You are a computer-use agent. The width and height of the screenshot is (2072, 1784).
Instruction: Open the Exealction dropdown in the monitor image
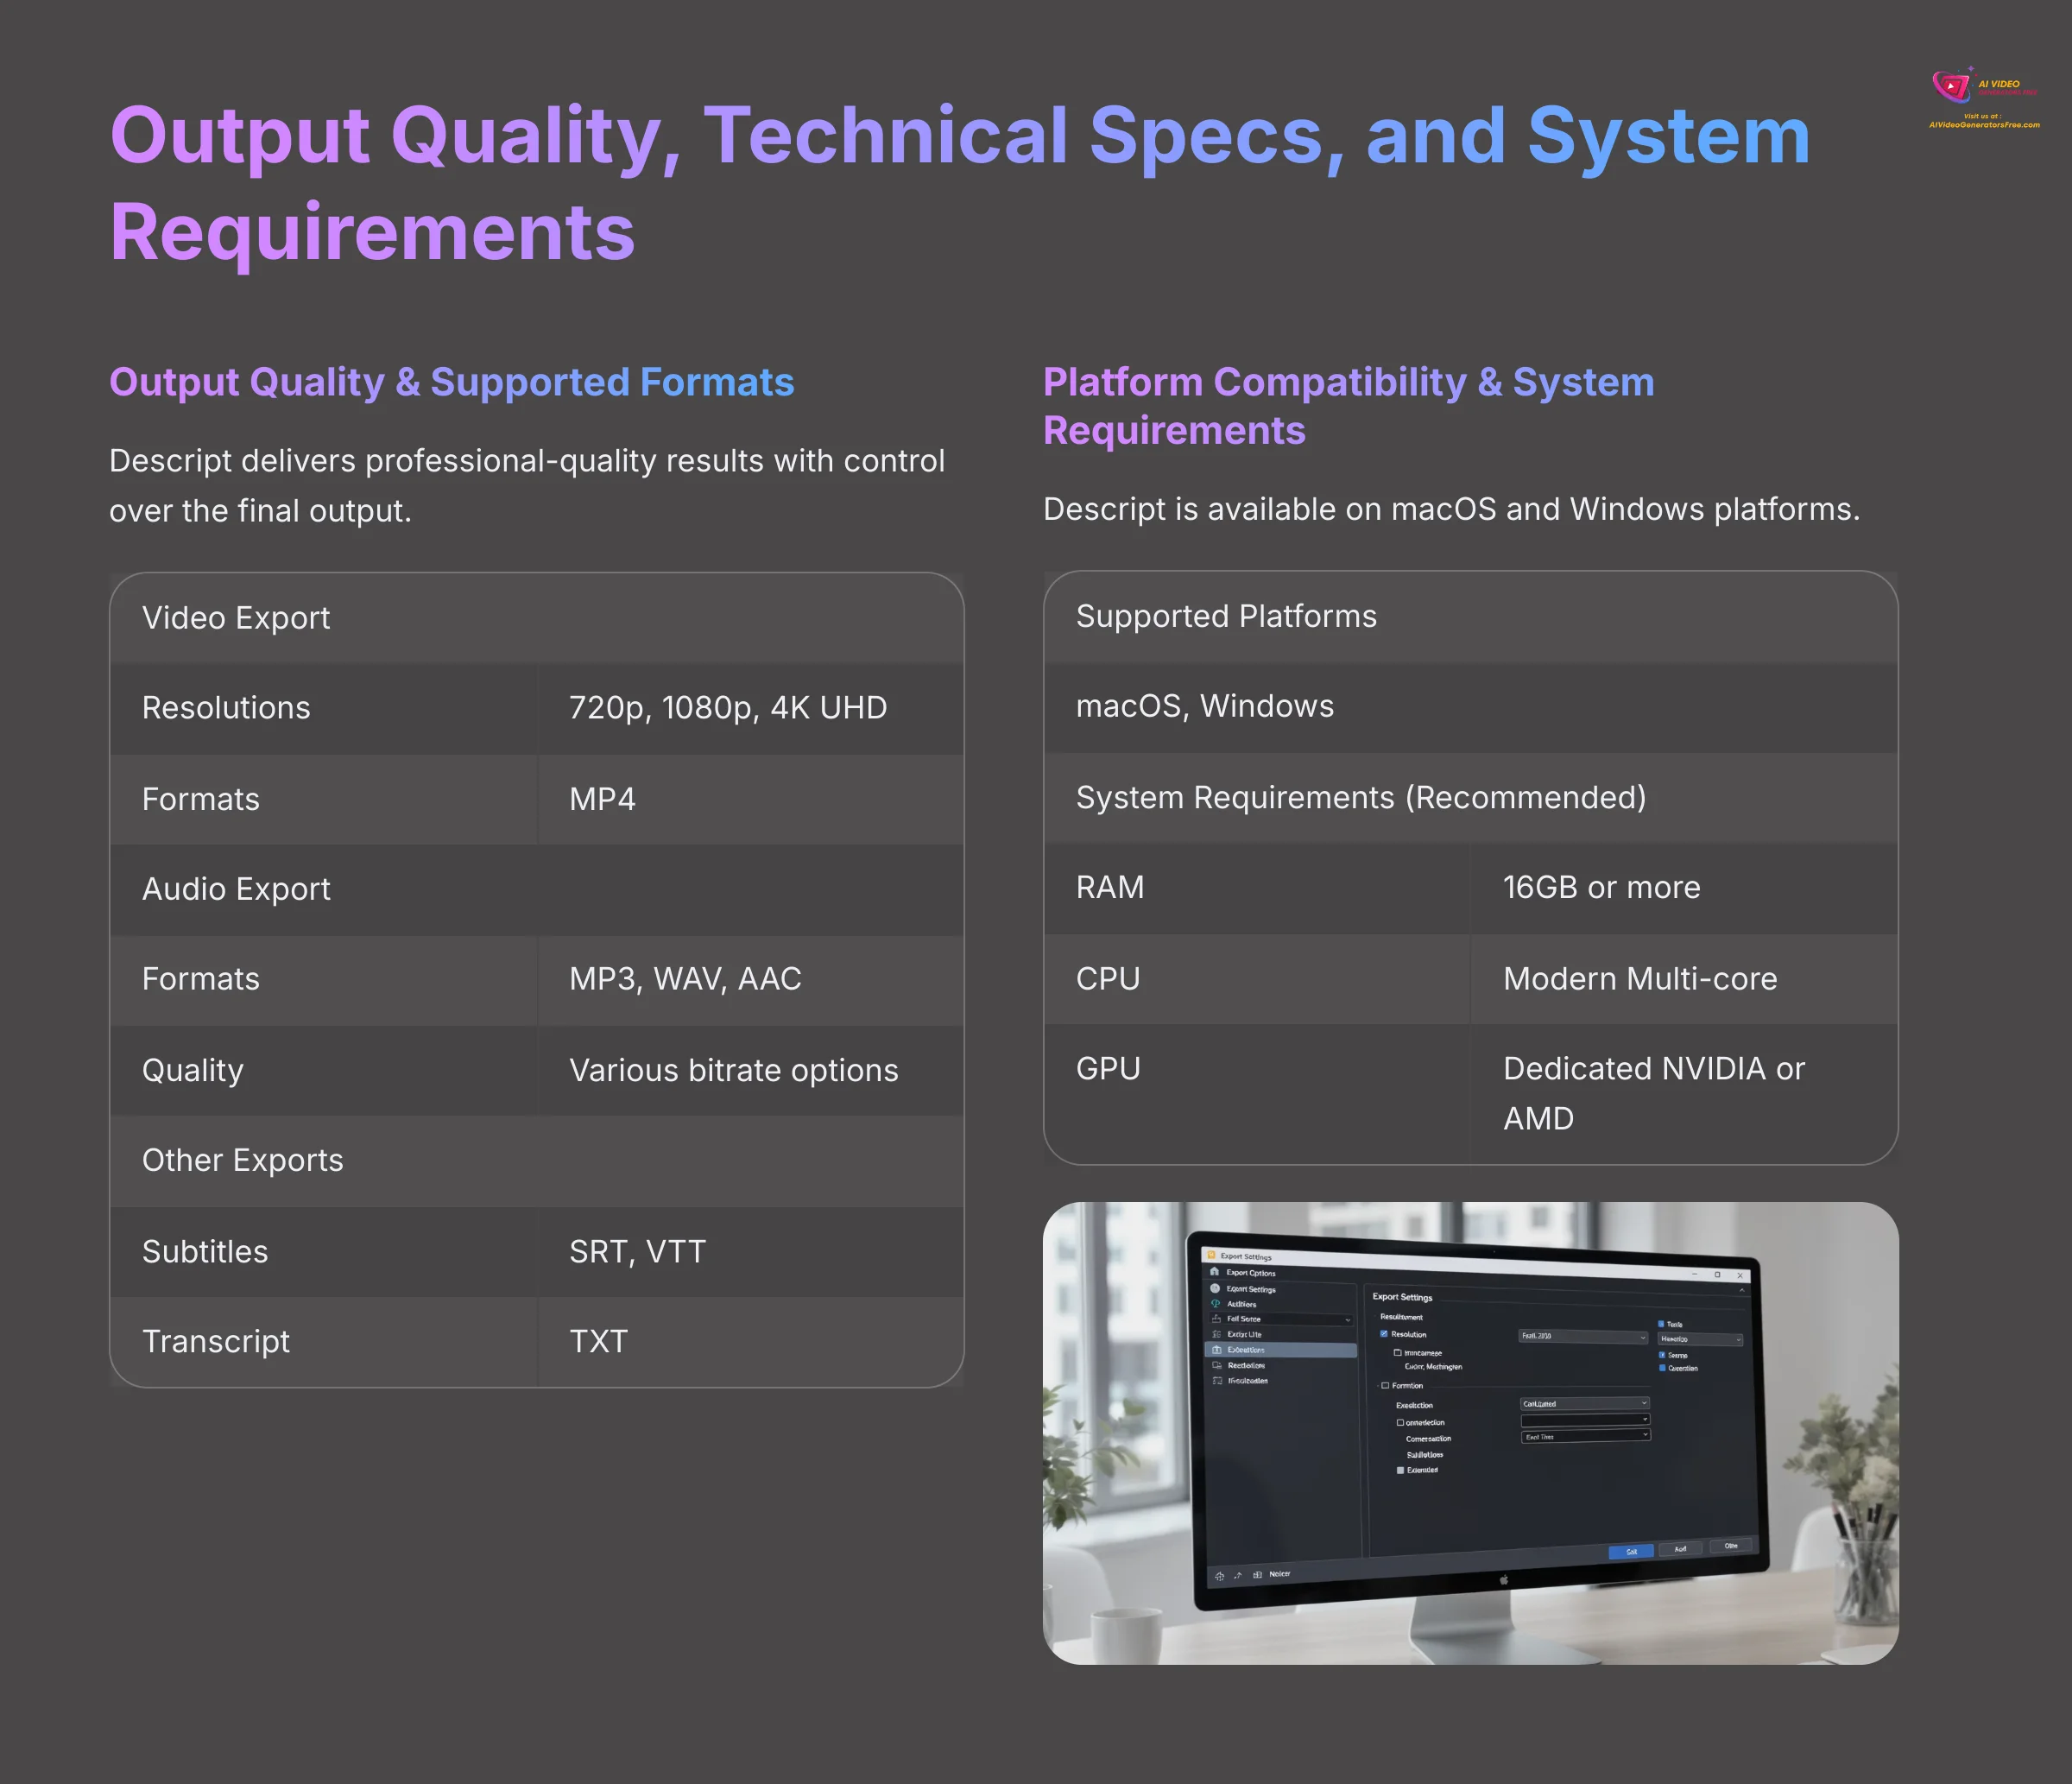coord(1586,1404)
